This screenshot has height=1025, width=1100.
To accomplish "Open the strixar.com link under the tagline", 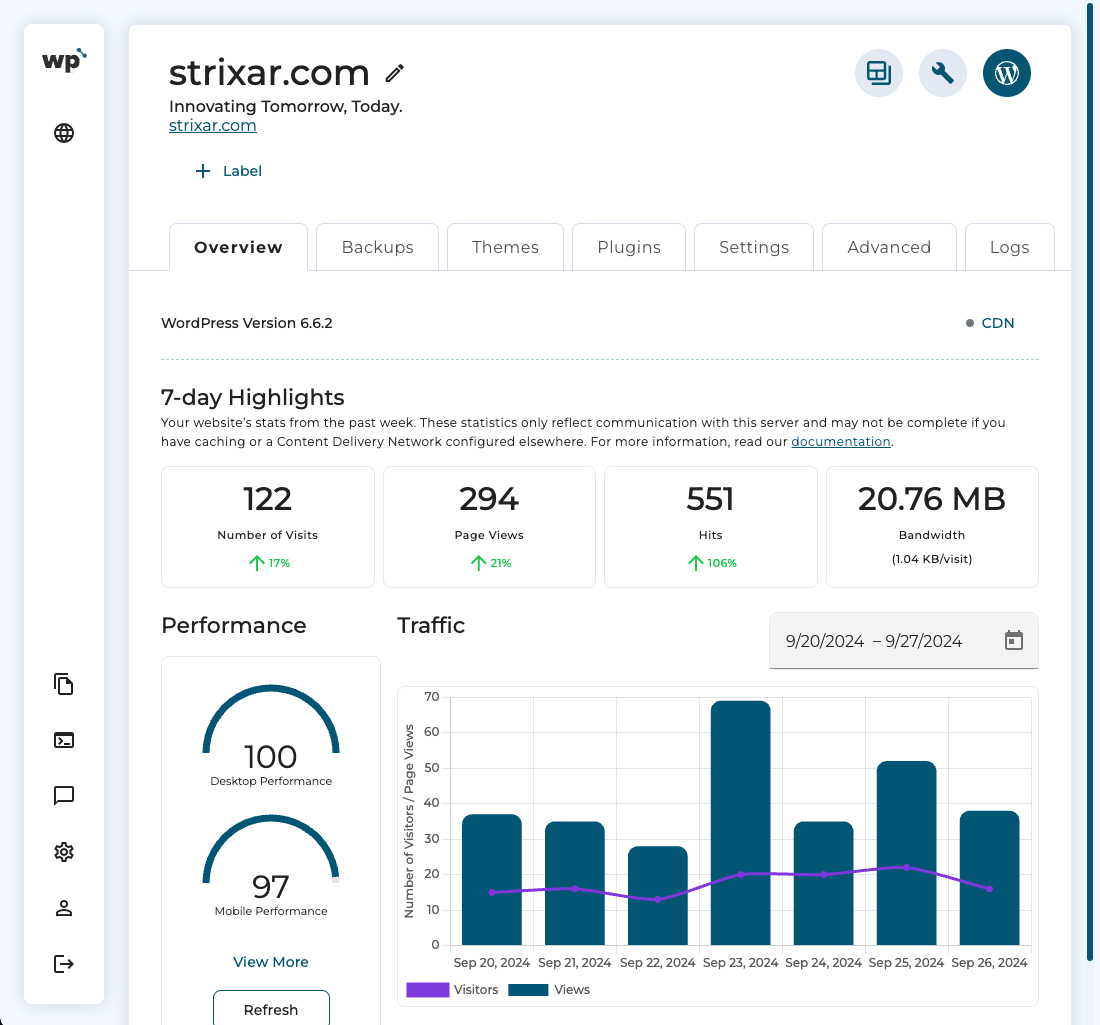I will (x=213, y=126).
